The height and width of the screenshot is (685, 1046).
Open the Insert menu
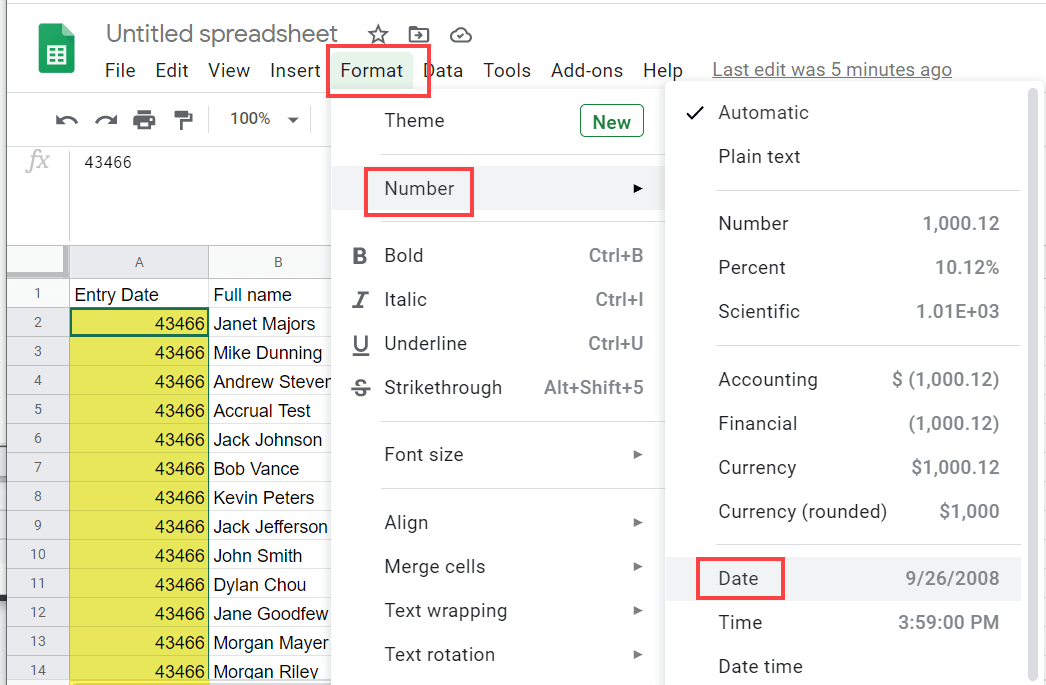[x=295, y=71]
